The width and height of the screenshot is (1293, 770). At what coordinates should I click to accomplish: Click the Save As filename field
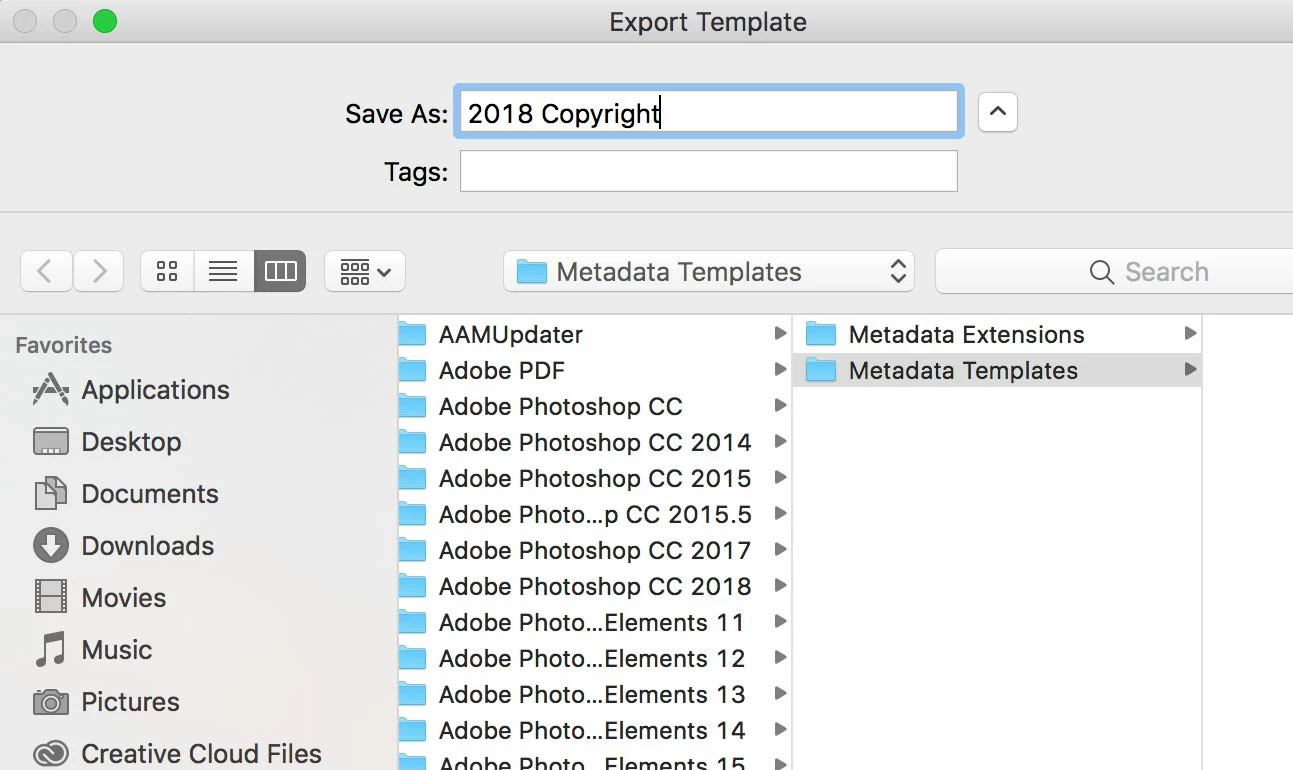(x=709, y=112)
